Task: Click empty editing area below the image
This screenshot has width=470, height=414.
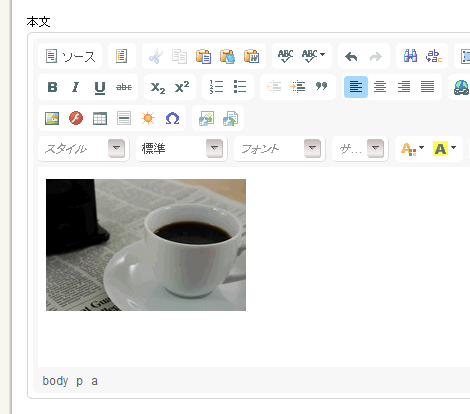Action: pyautogui.click(x=253, y=340)
